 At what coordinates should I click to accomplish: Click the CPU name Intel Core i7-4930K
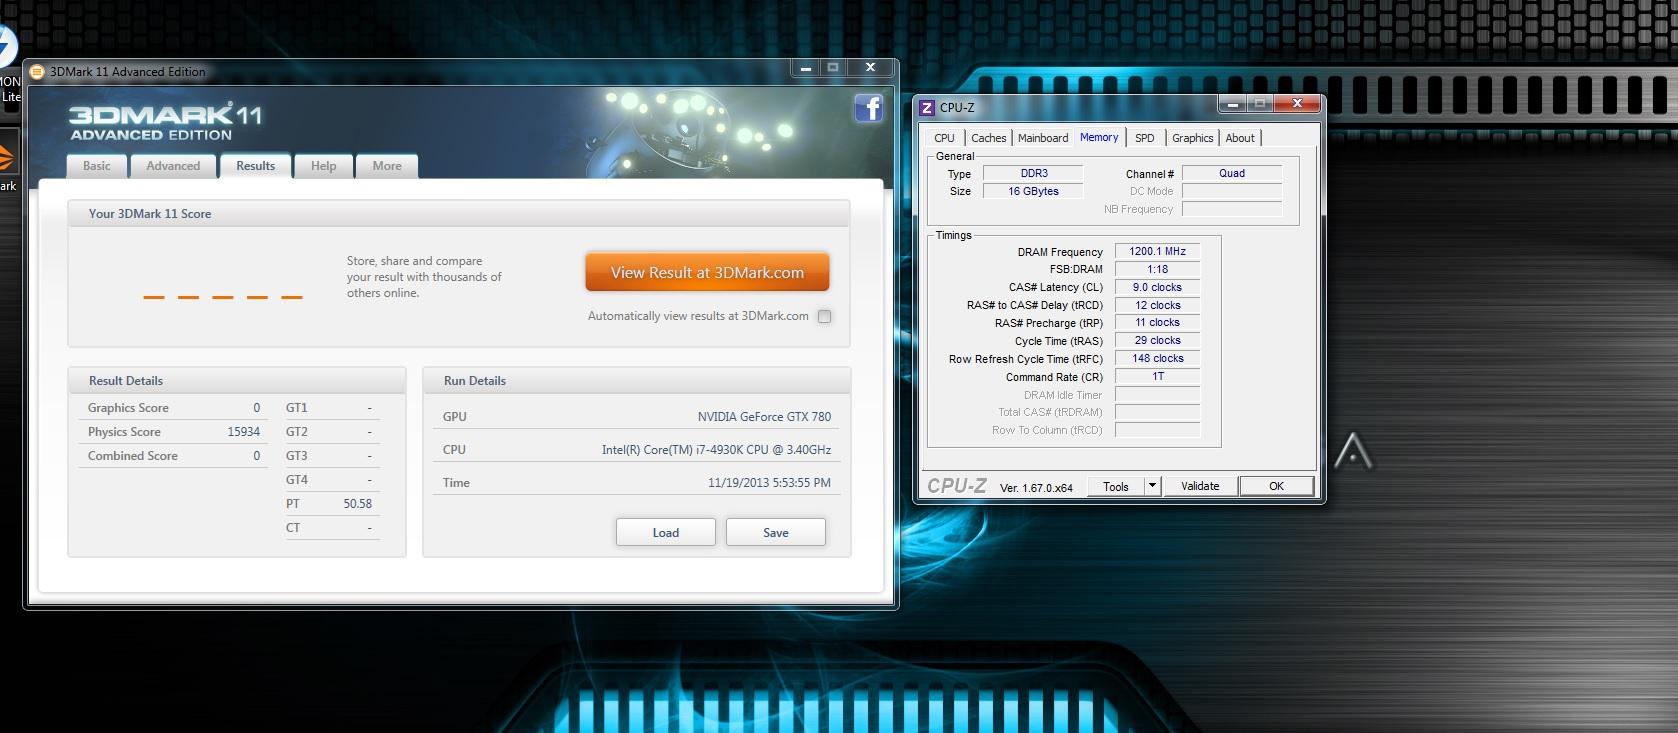pos(716,450)
